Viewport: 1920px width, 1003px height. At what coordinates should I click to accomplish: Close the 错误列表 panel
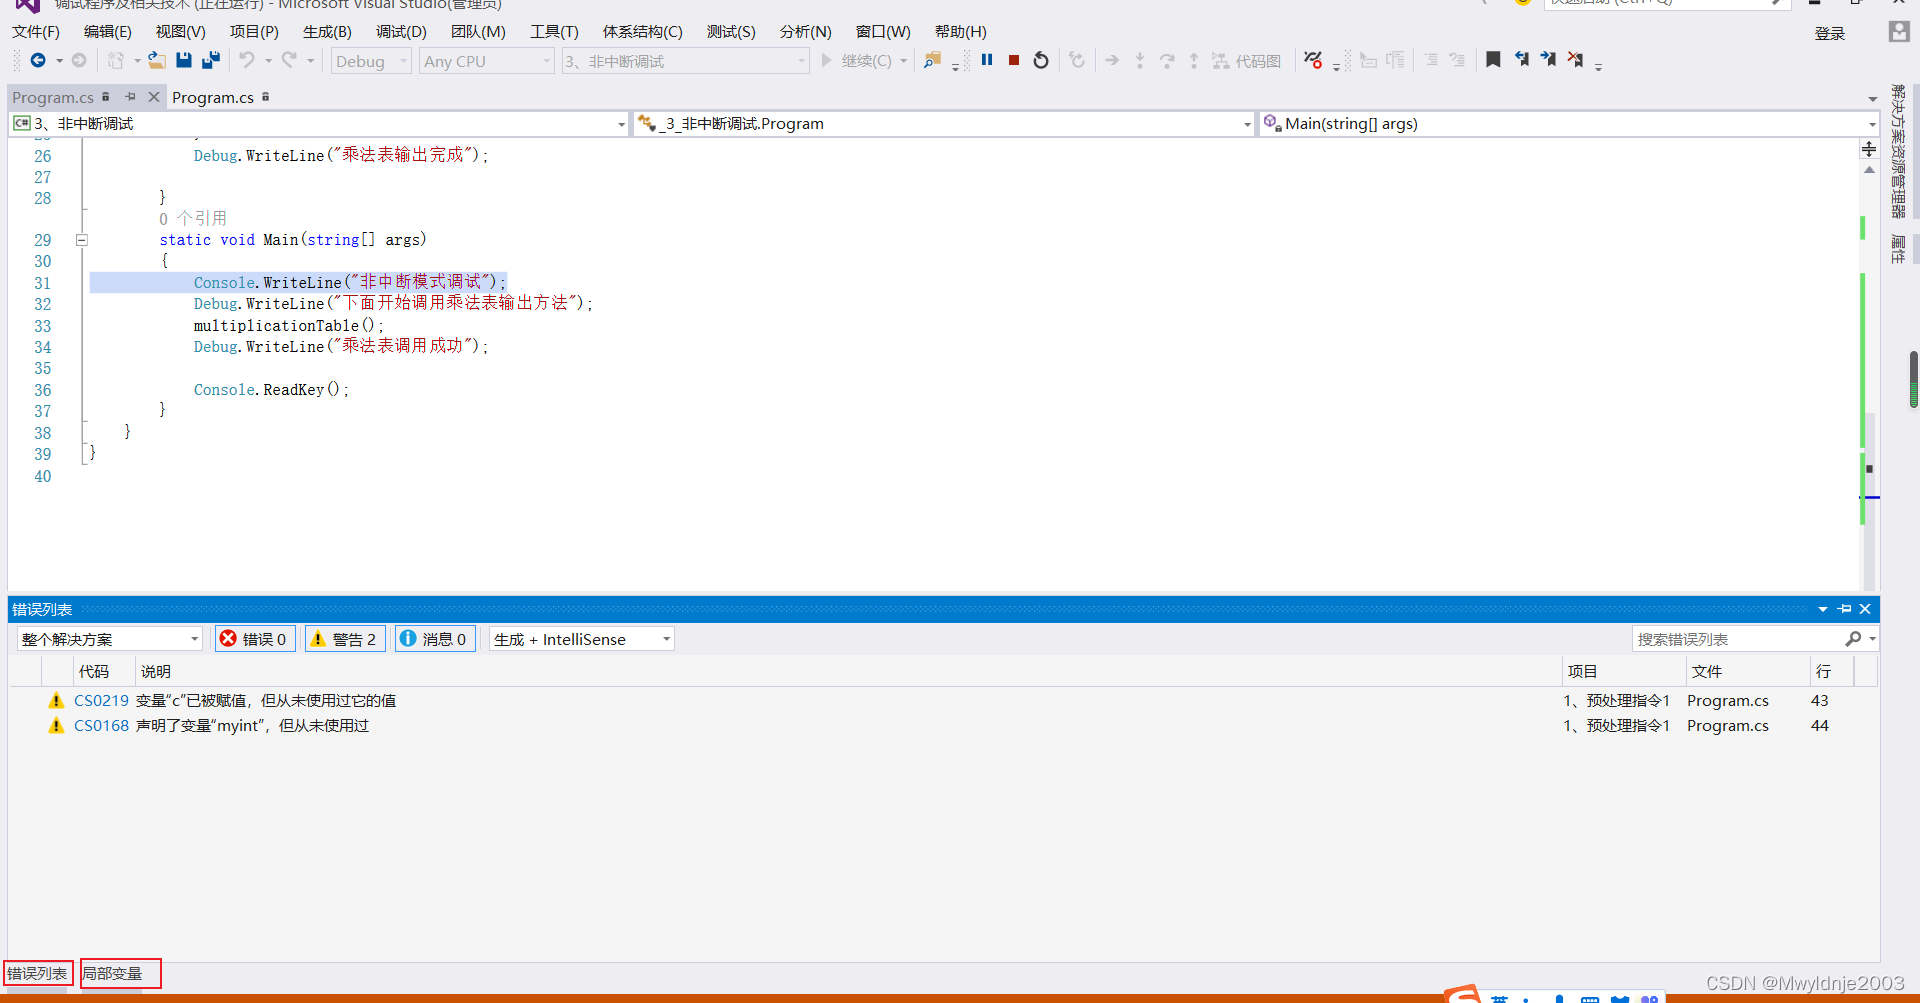coord(1865,609)
